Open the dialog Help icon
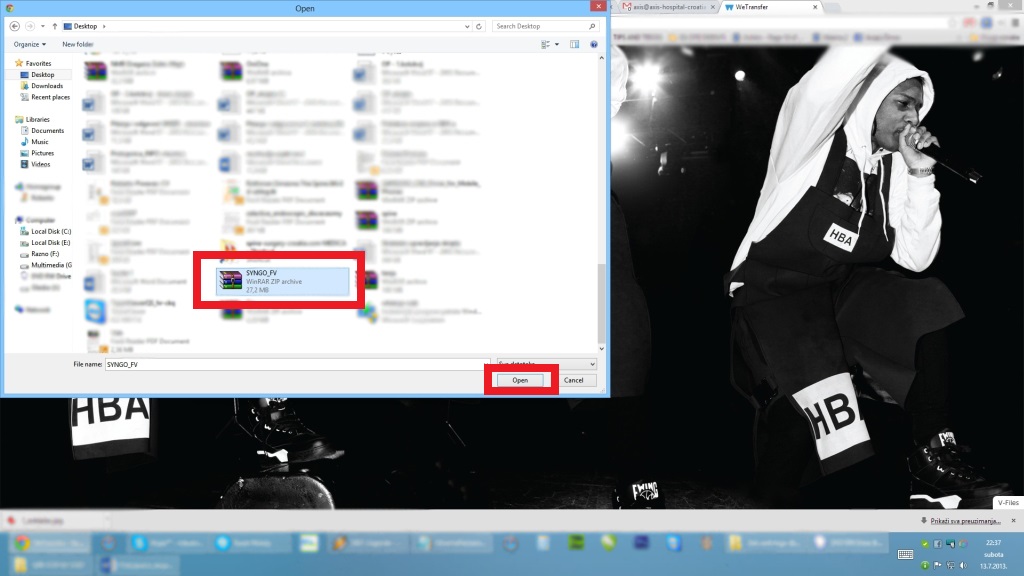Image resolution: width=1024 pixels, height=576 pixels. (x=594, y=44)
